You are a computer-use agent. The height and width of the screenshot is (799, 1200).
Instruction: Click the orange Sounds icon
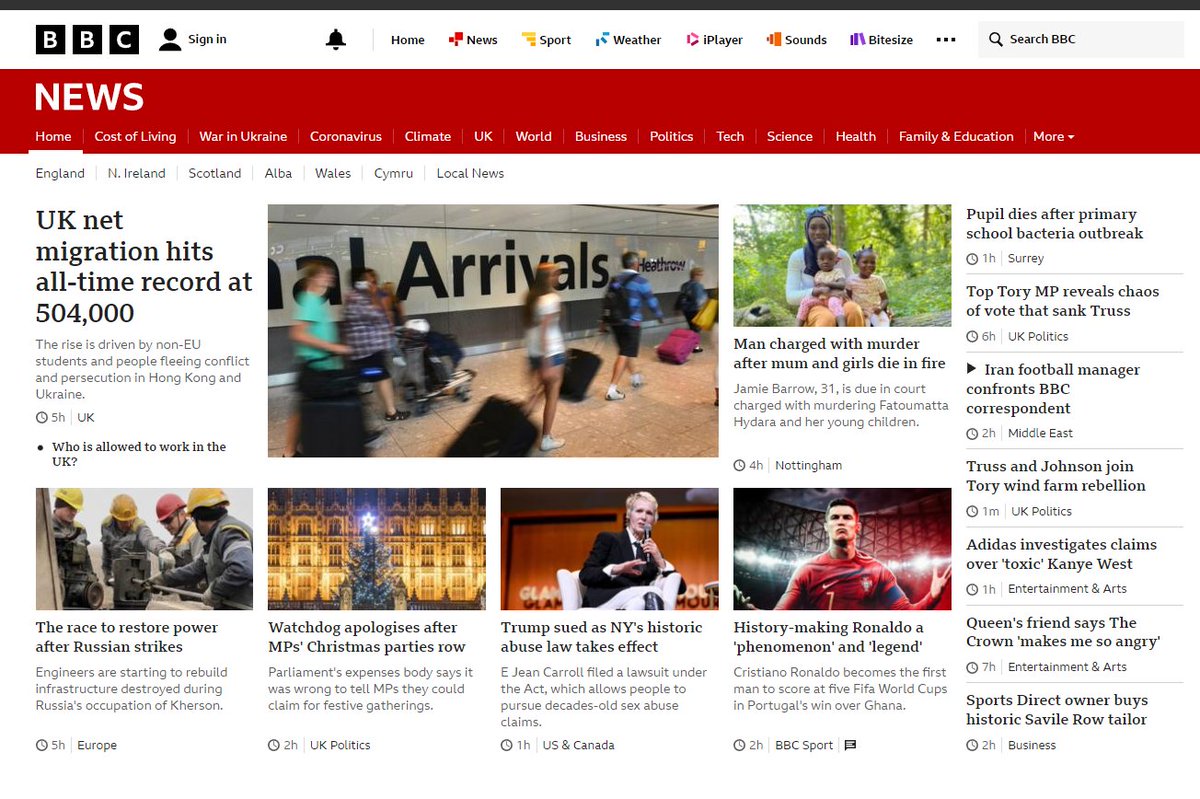click(773, 39)
